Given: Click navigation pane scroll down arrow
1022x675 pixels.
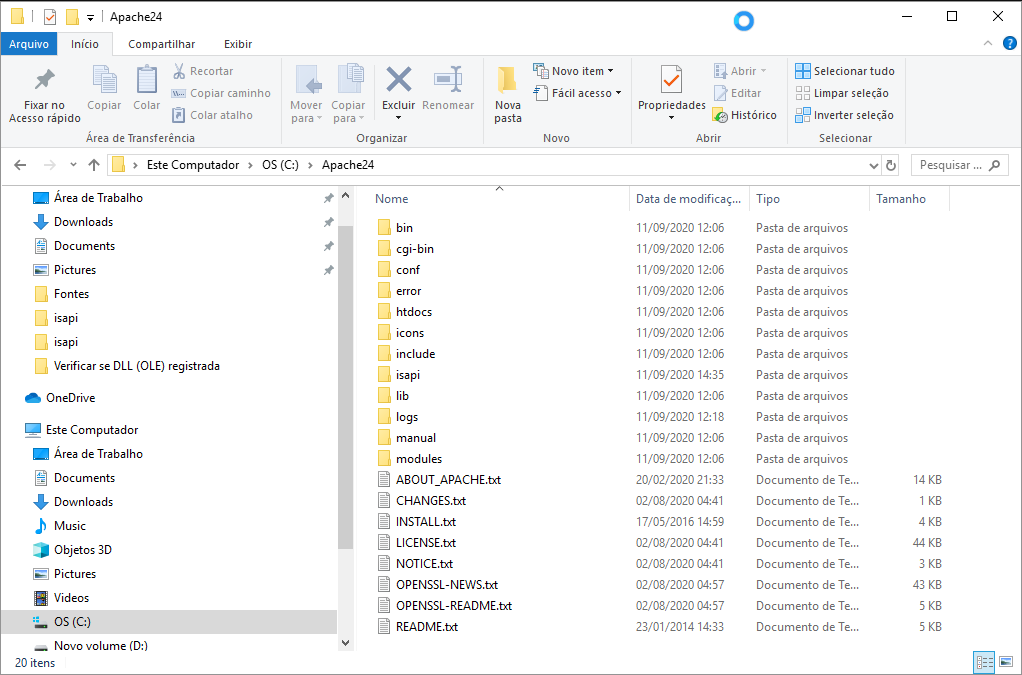Looking at the screenshot, I should click(x=345, y=643).
